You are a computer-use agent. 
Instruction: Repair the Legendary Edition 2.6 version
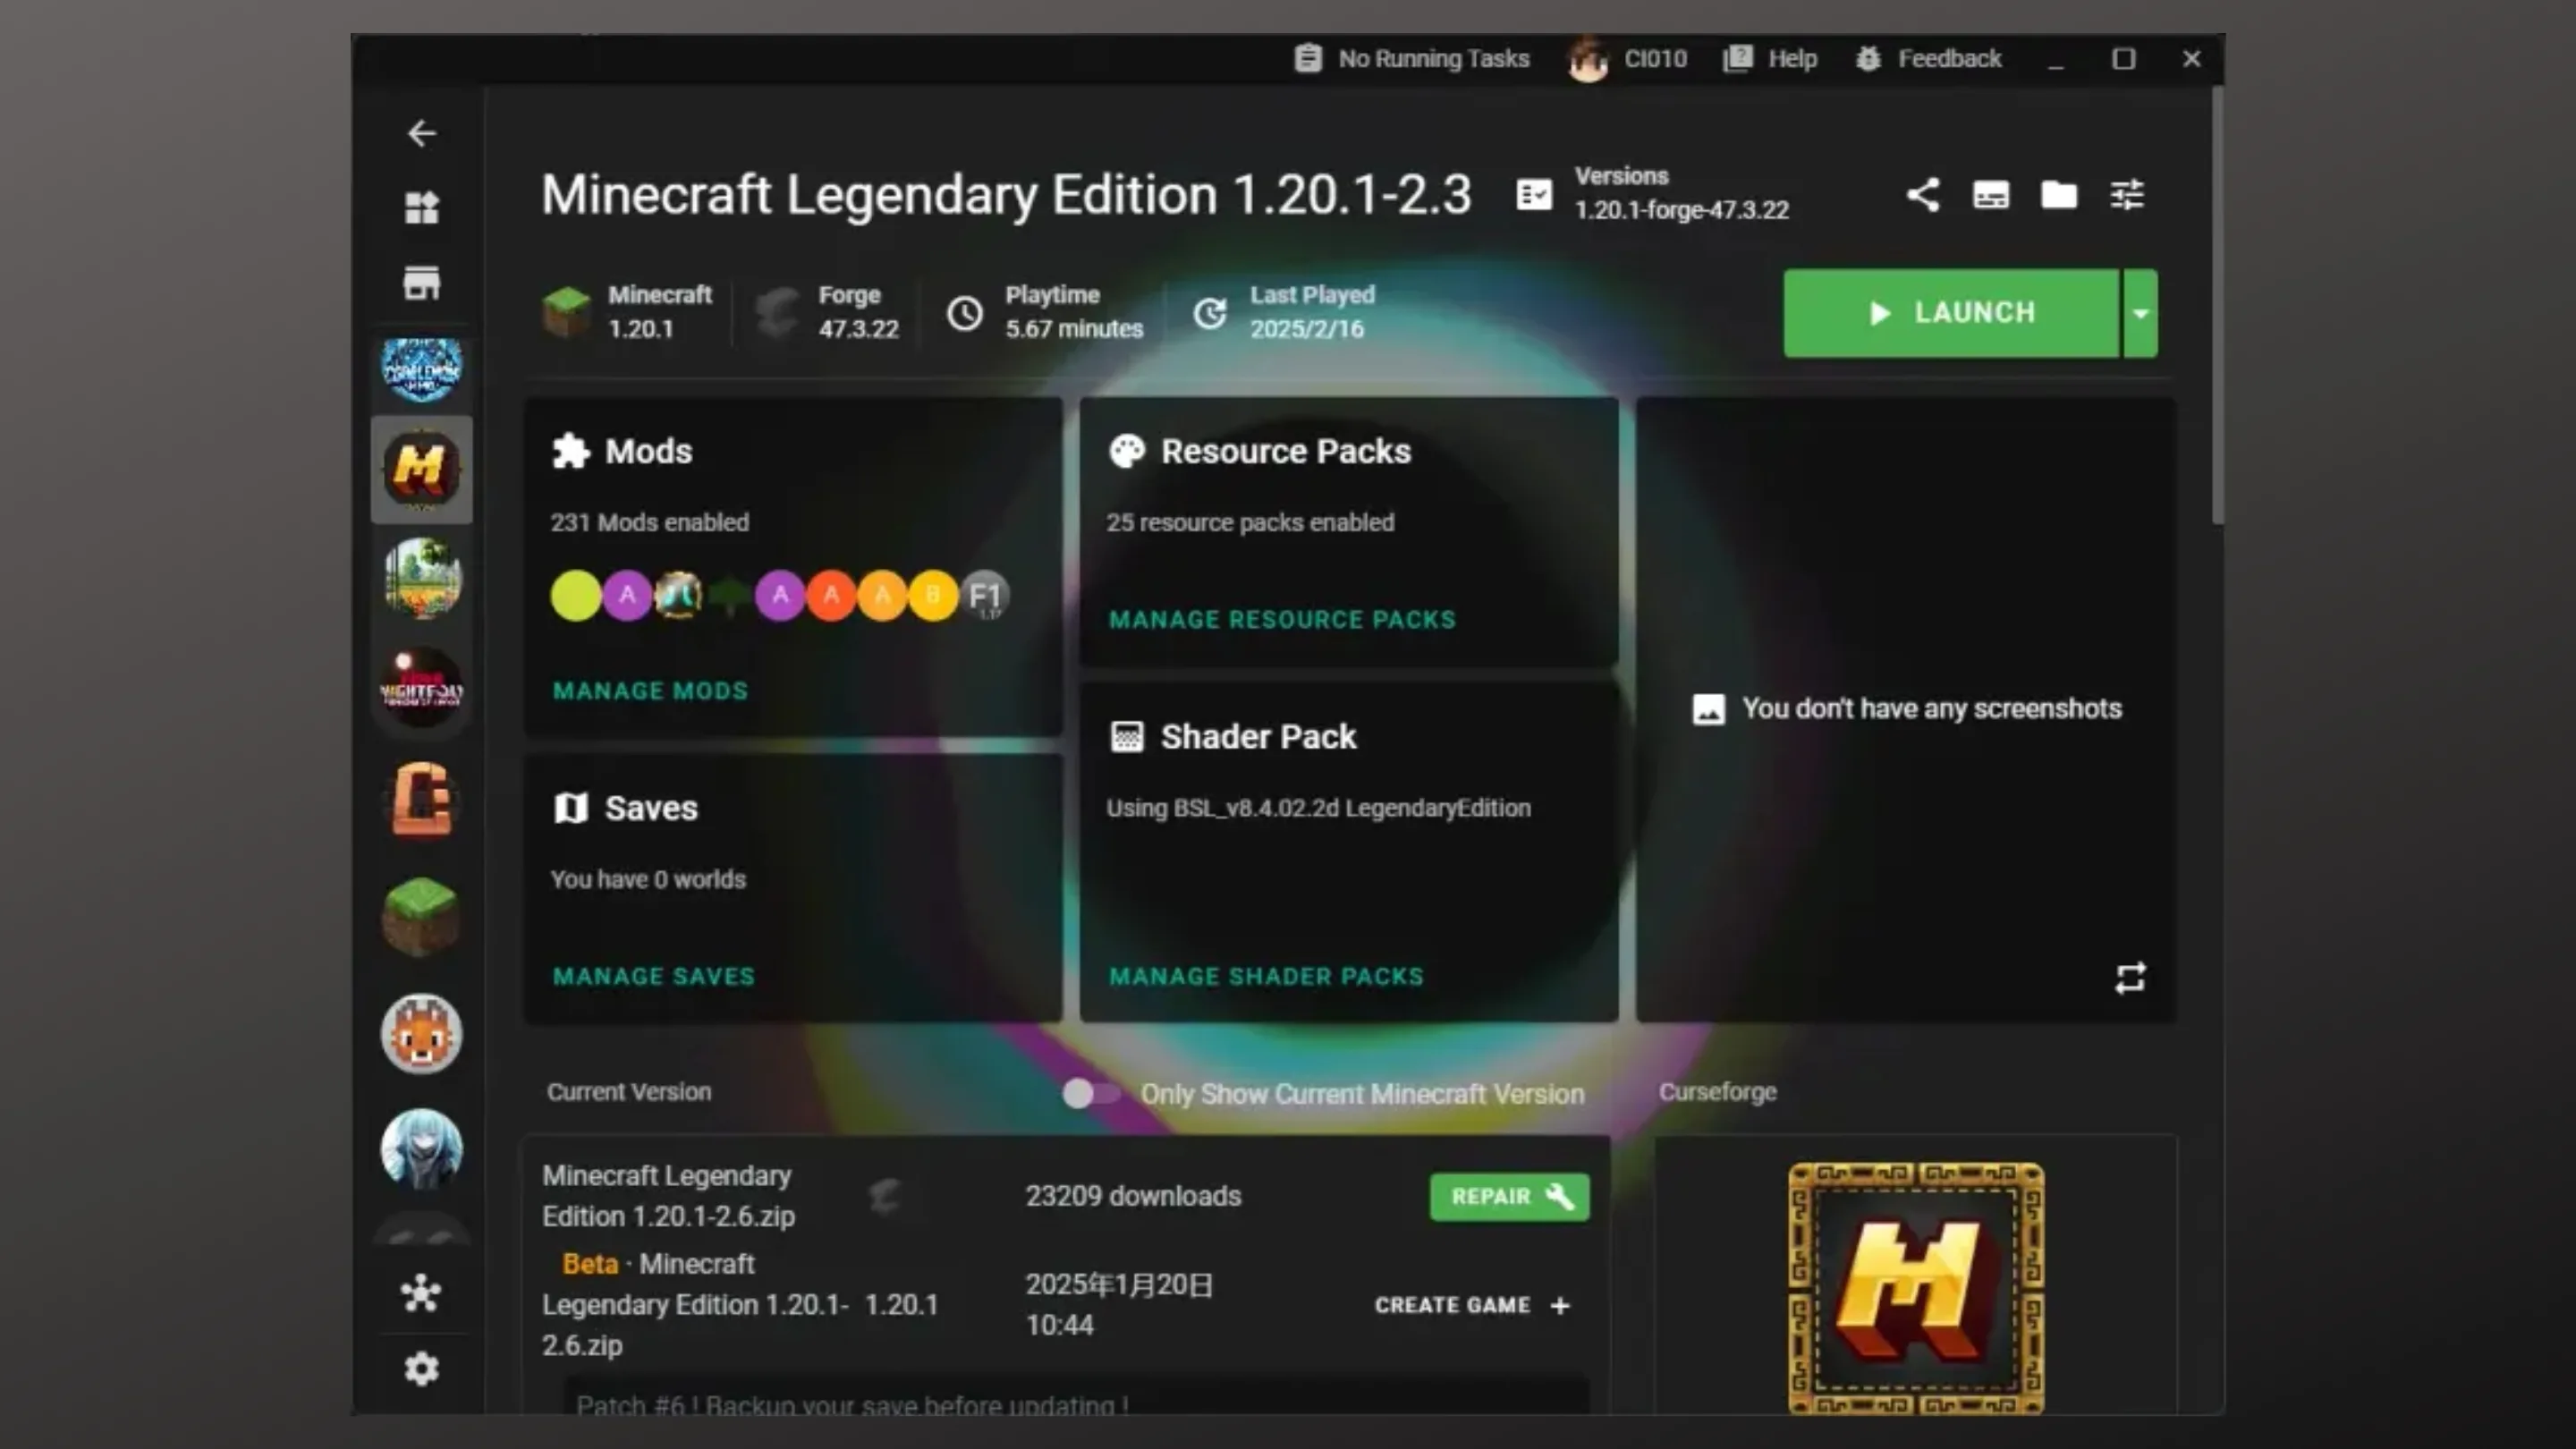(x=1509, y=1197)
